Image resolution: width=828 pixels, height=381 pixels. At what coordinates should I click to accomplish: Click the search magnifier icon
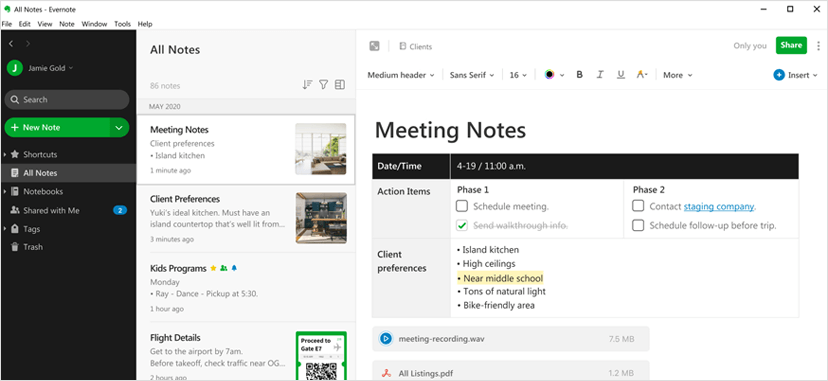(15, 100)
